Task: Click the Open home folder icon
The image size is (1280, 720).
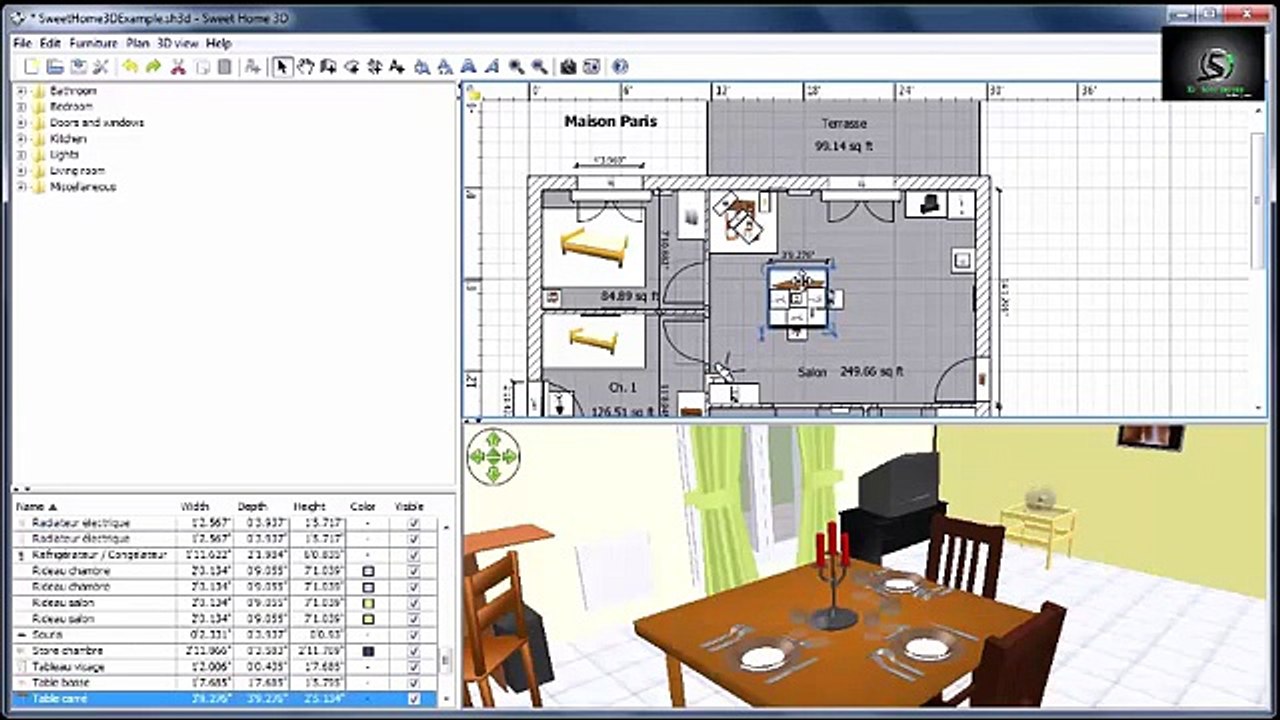Action: pos(55,67)
